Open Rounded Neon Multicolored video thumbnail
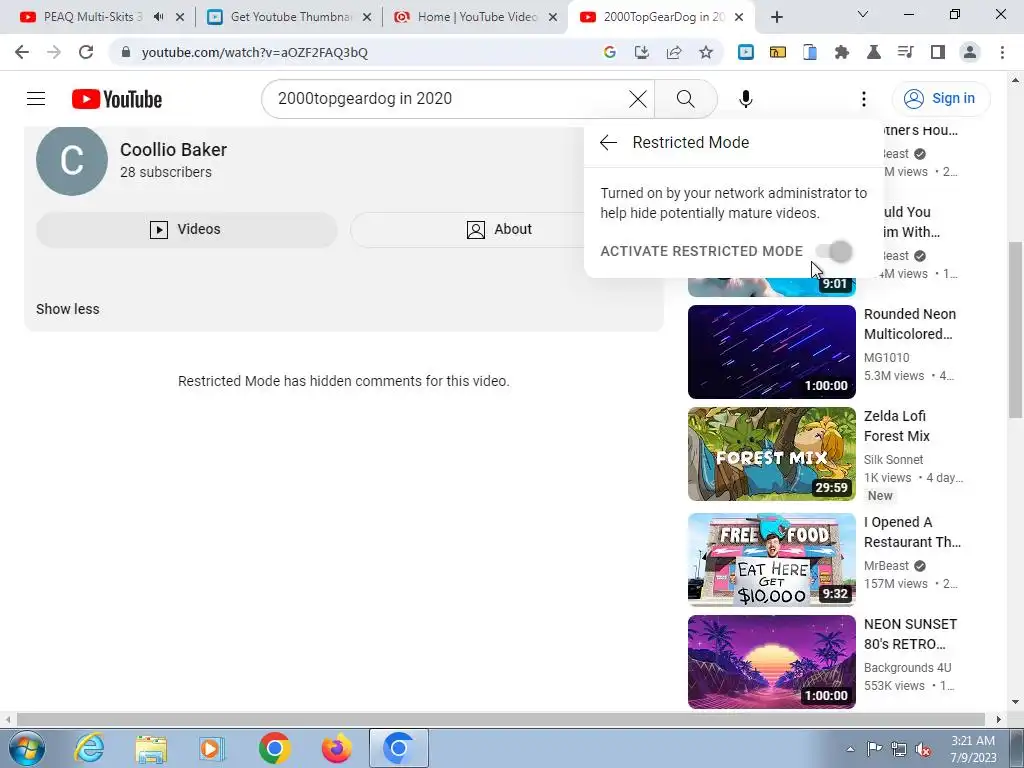 pos(771,352)
